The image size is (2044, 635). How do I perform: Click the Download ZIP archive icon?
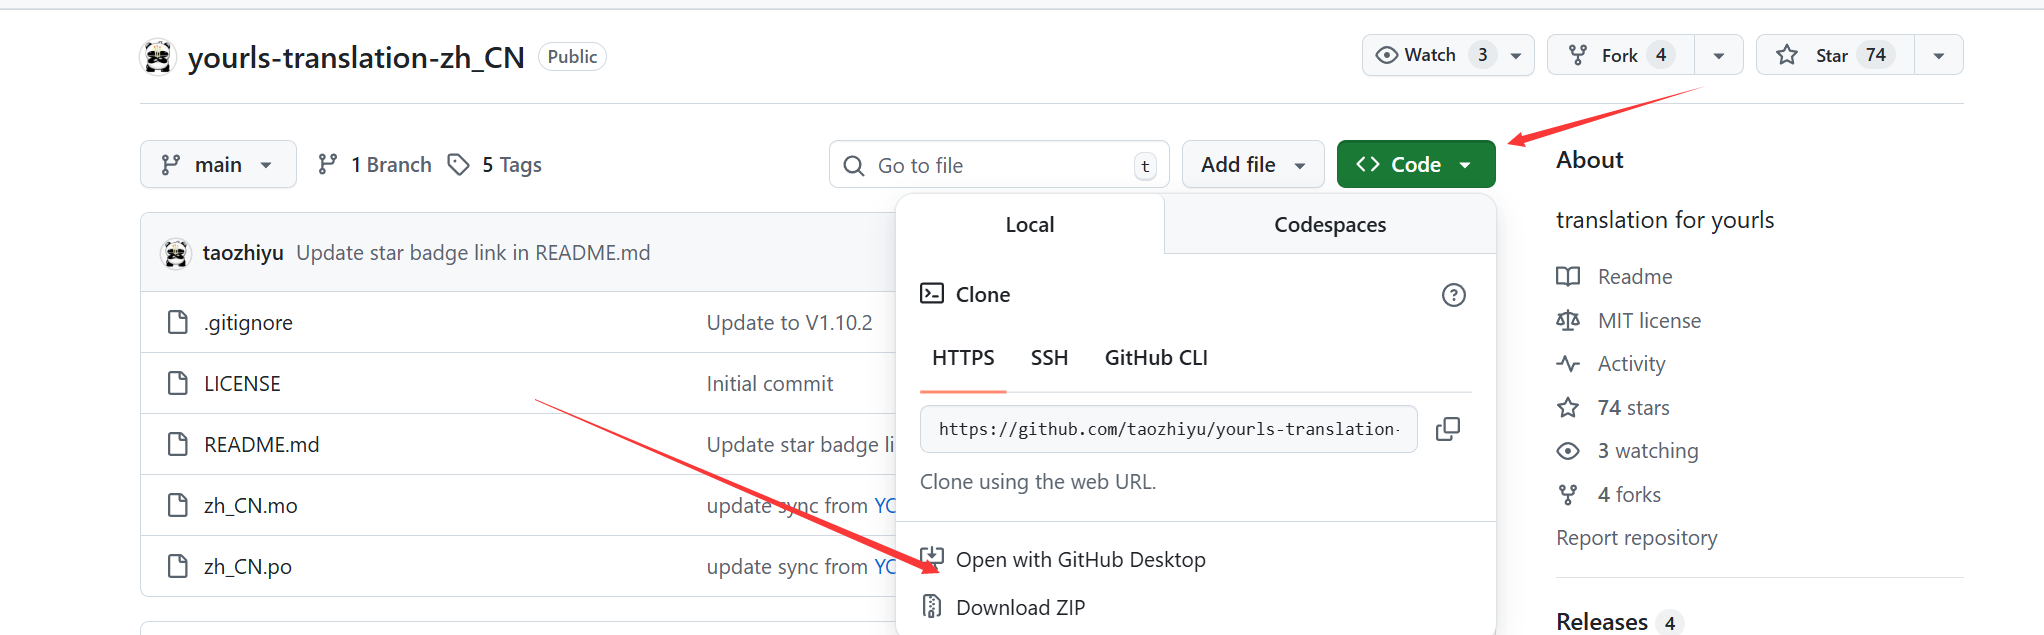coord(932,607)
